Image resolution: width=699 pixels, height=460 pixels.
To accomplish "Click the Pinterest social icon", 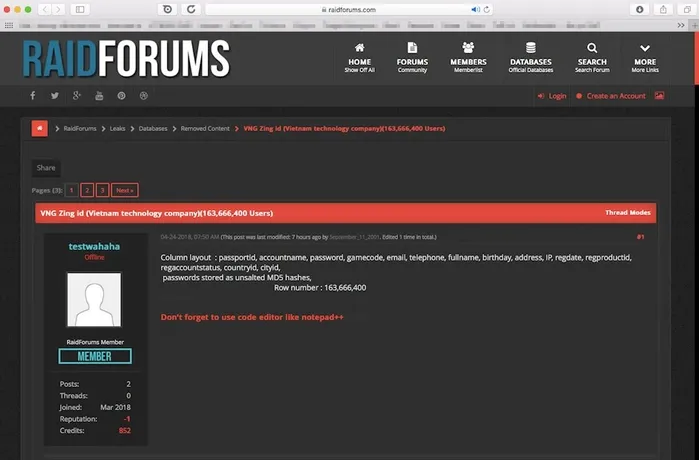I will [x=121, y=96].
